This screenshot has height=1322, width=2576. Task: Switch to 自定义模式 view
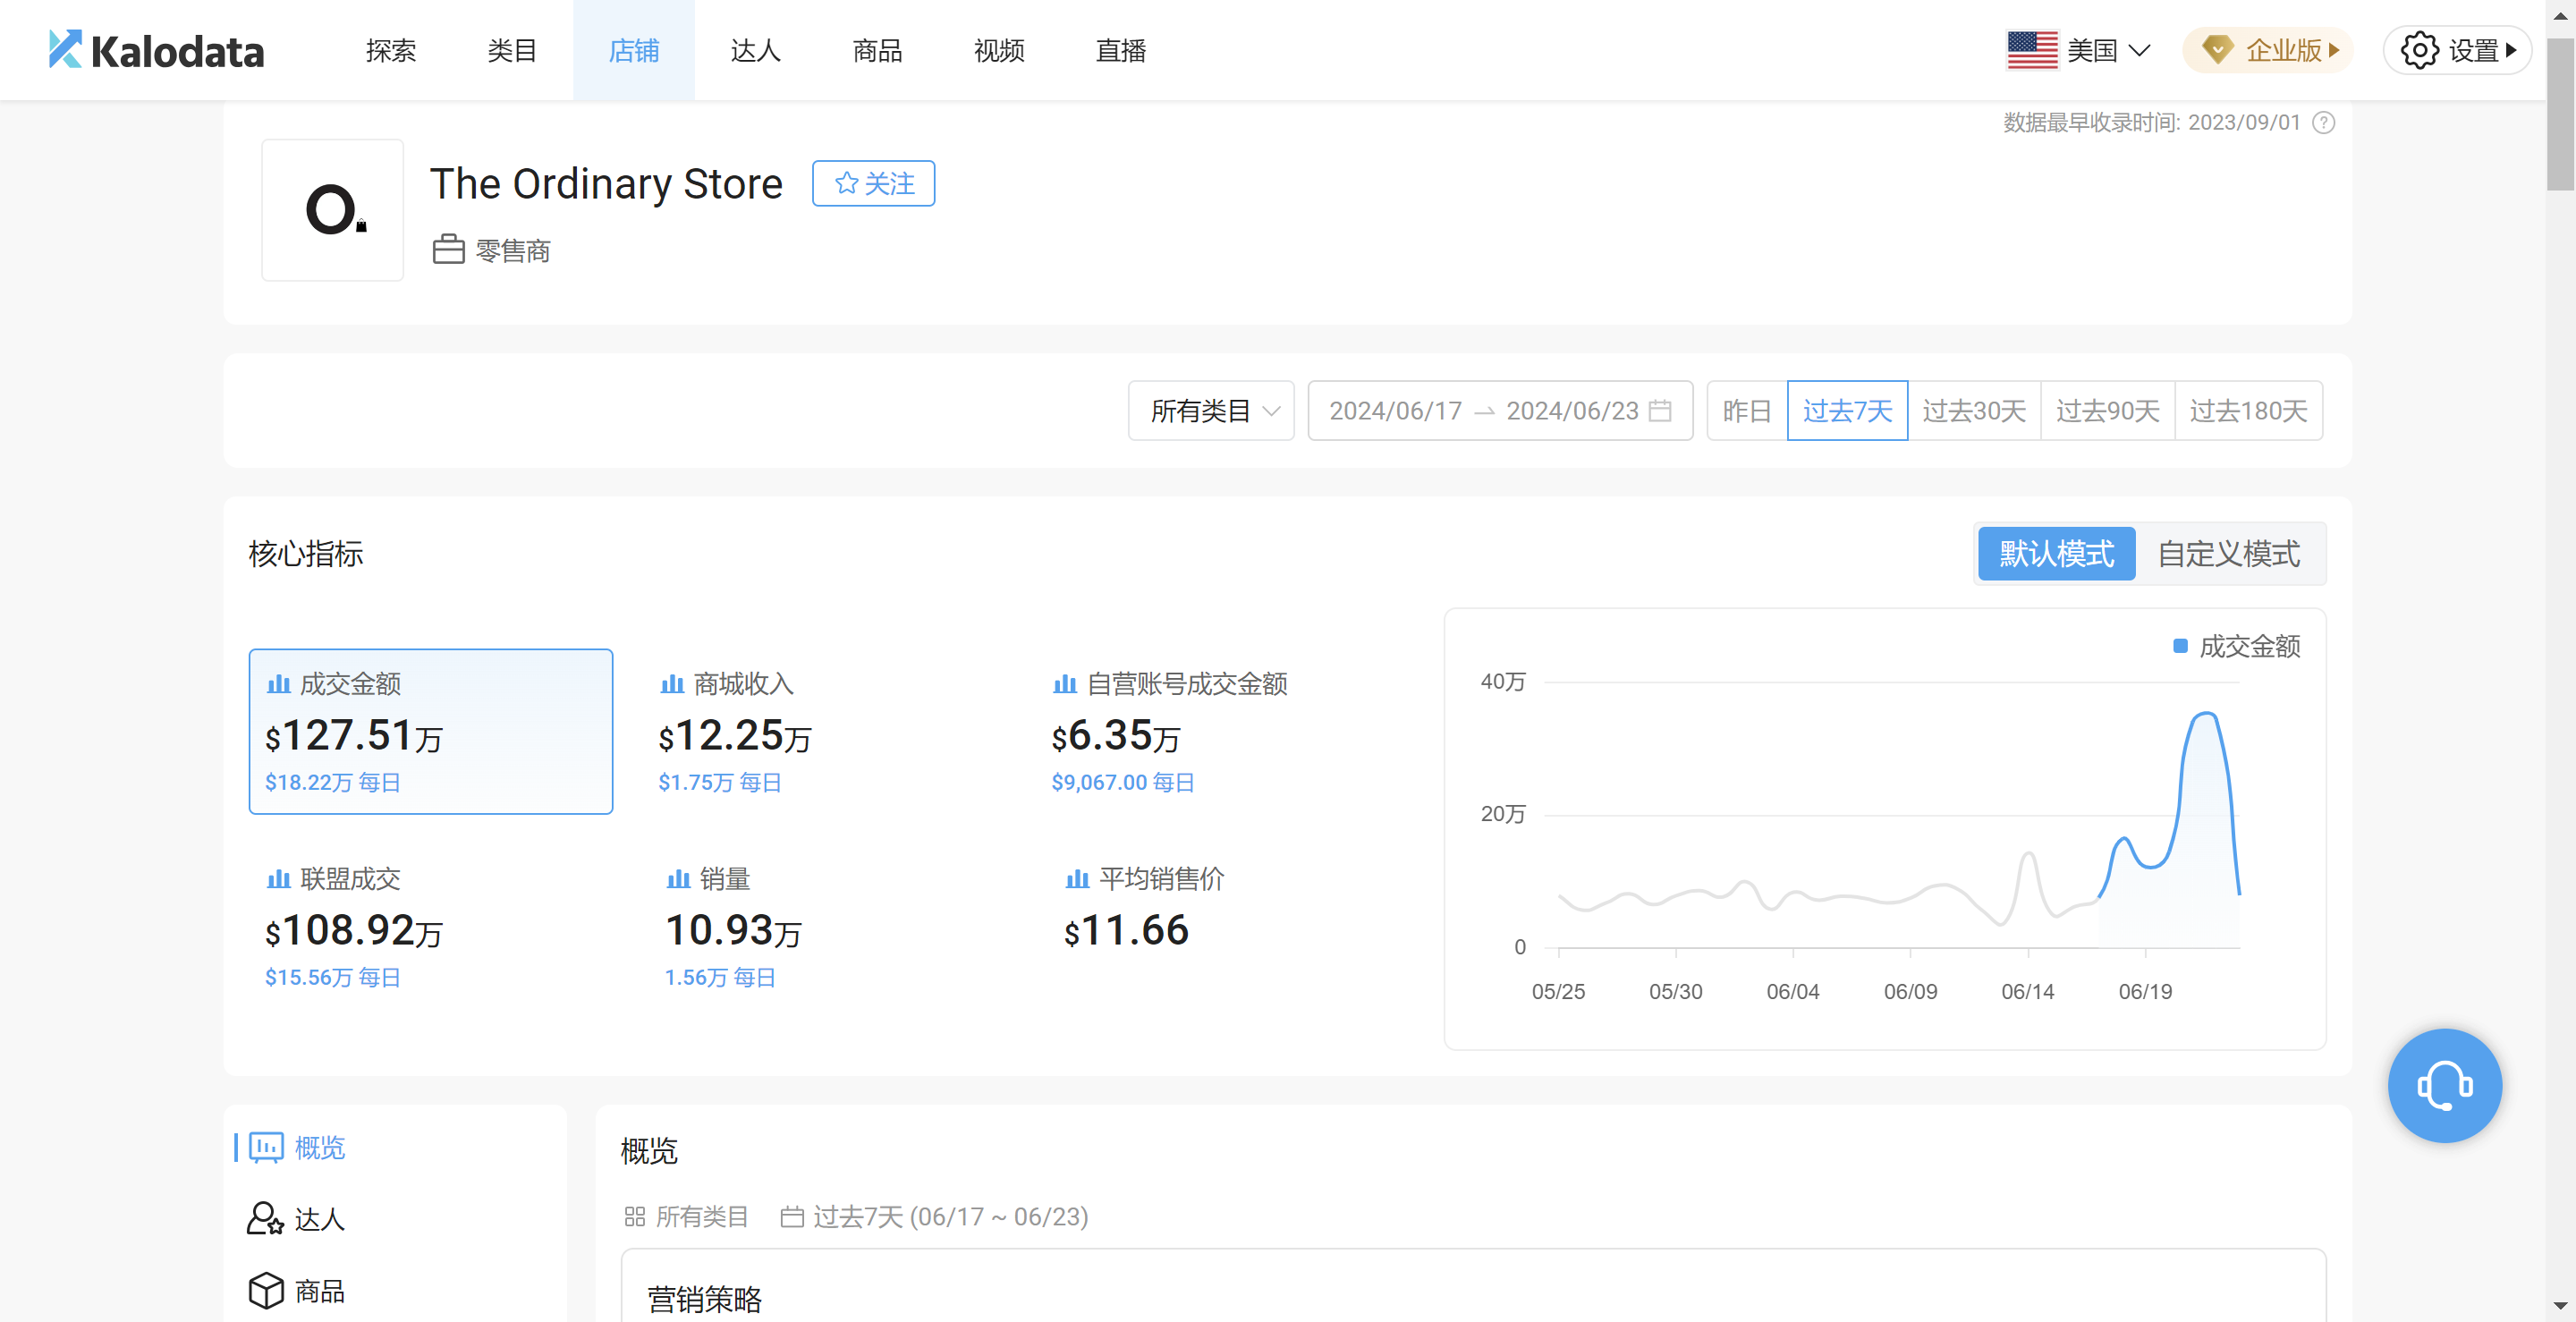point(2228,553)
